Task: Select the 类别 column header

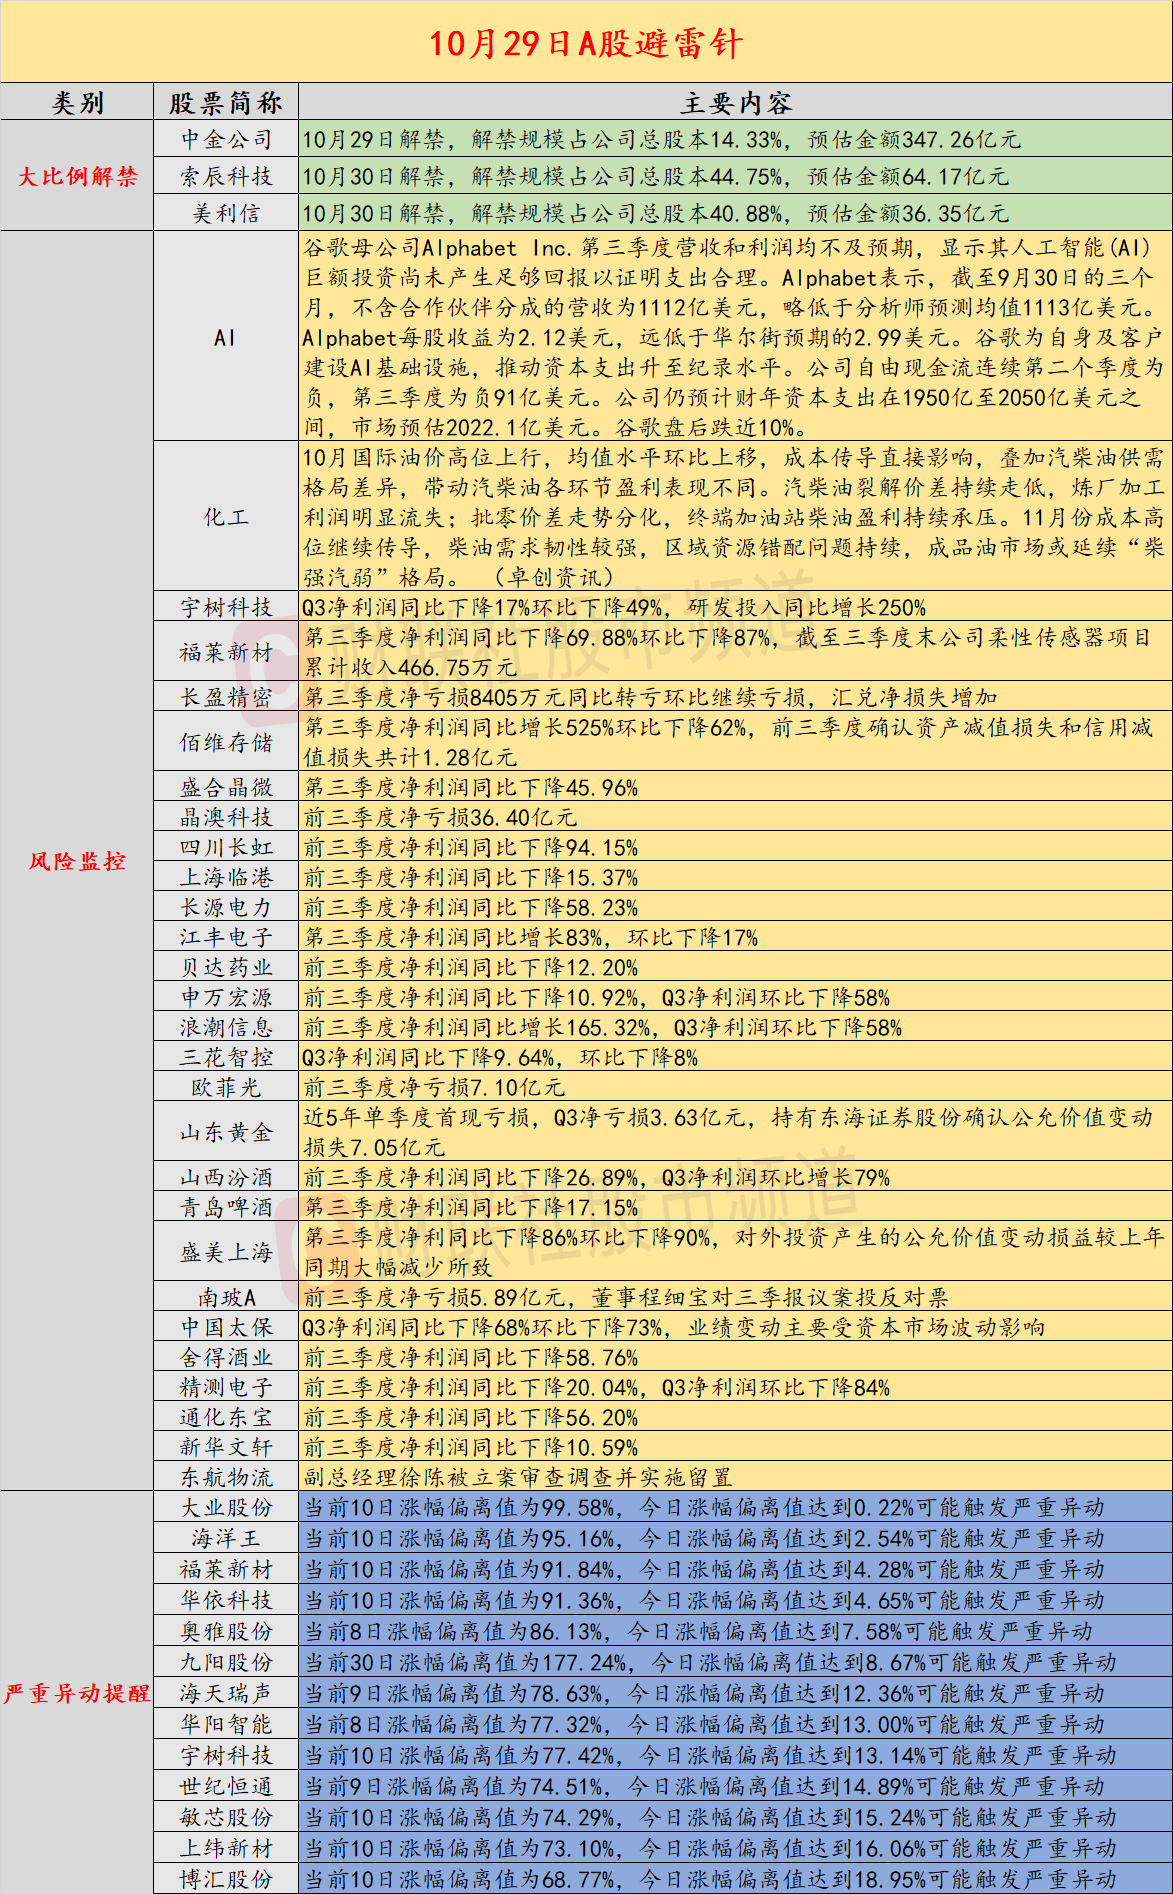Action: click(77, 103)
